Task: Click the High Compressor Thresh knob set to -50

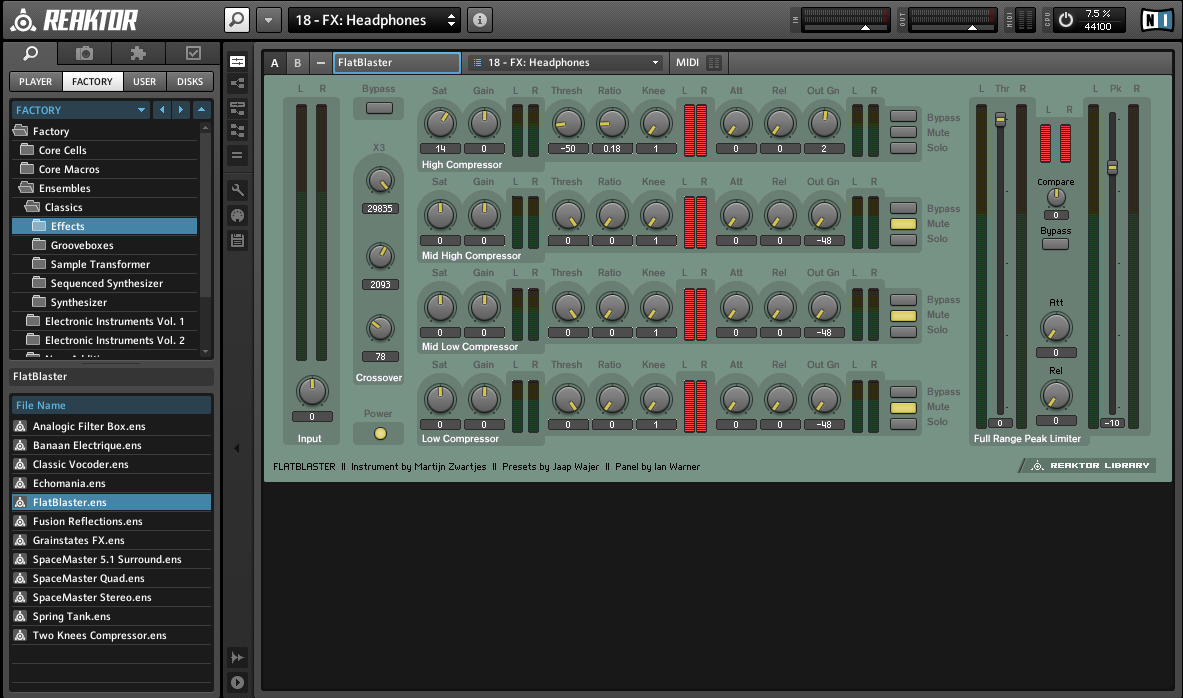Action: pyautogui.click(x=567, y=124)
